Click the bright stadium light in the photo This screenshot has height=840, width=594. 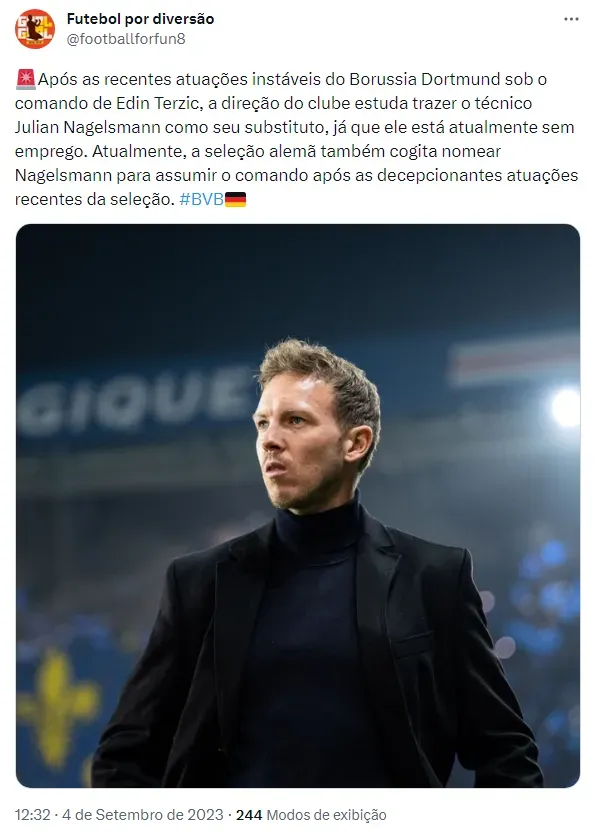[566, 408]
